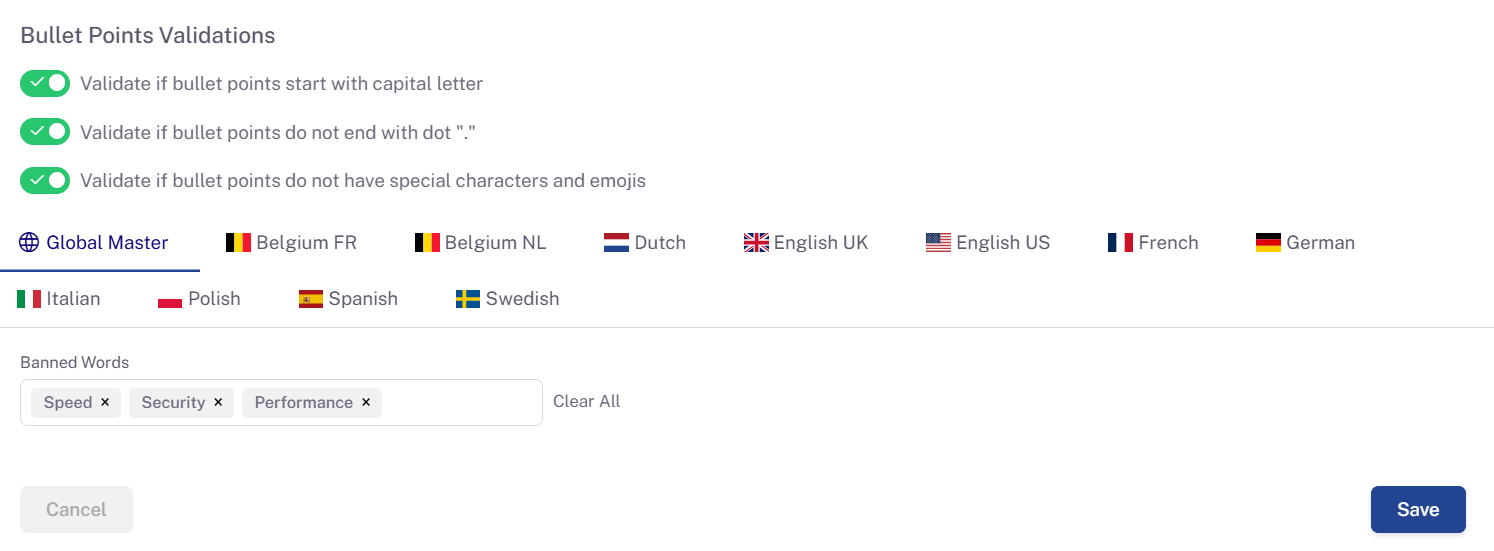
Task: Select the Italian language tab
Action: tap(59, 298)
